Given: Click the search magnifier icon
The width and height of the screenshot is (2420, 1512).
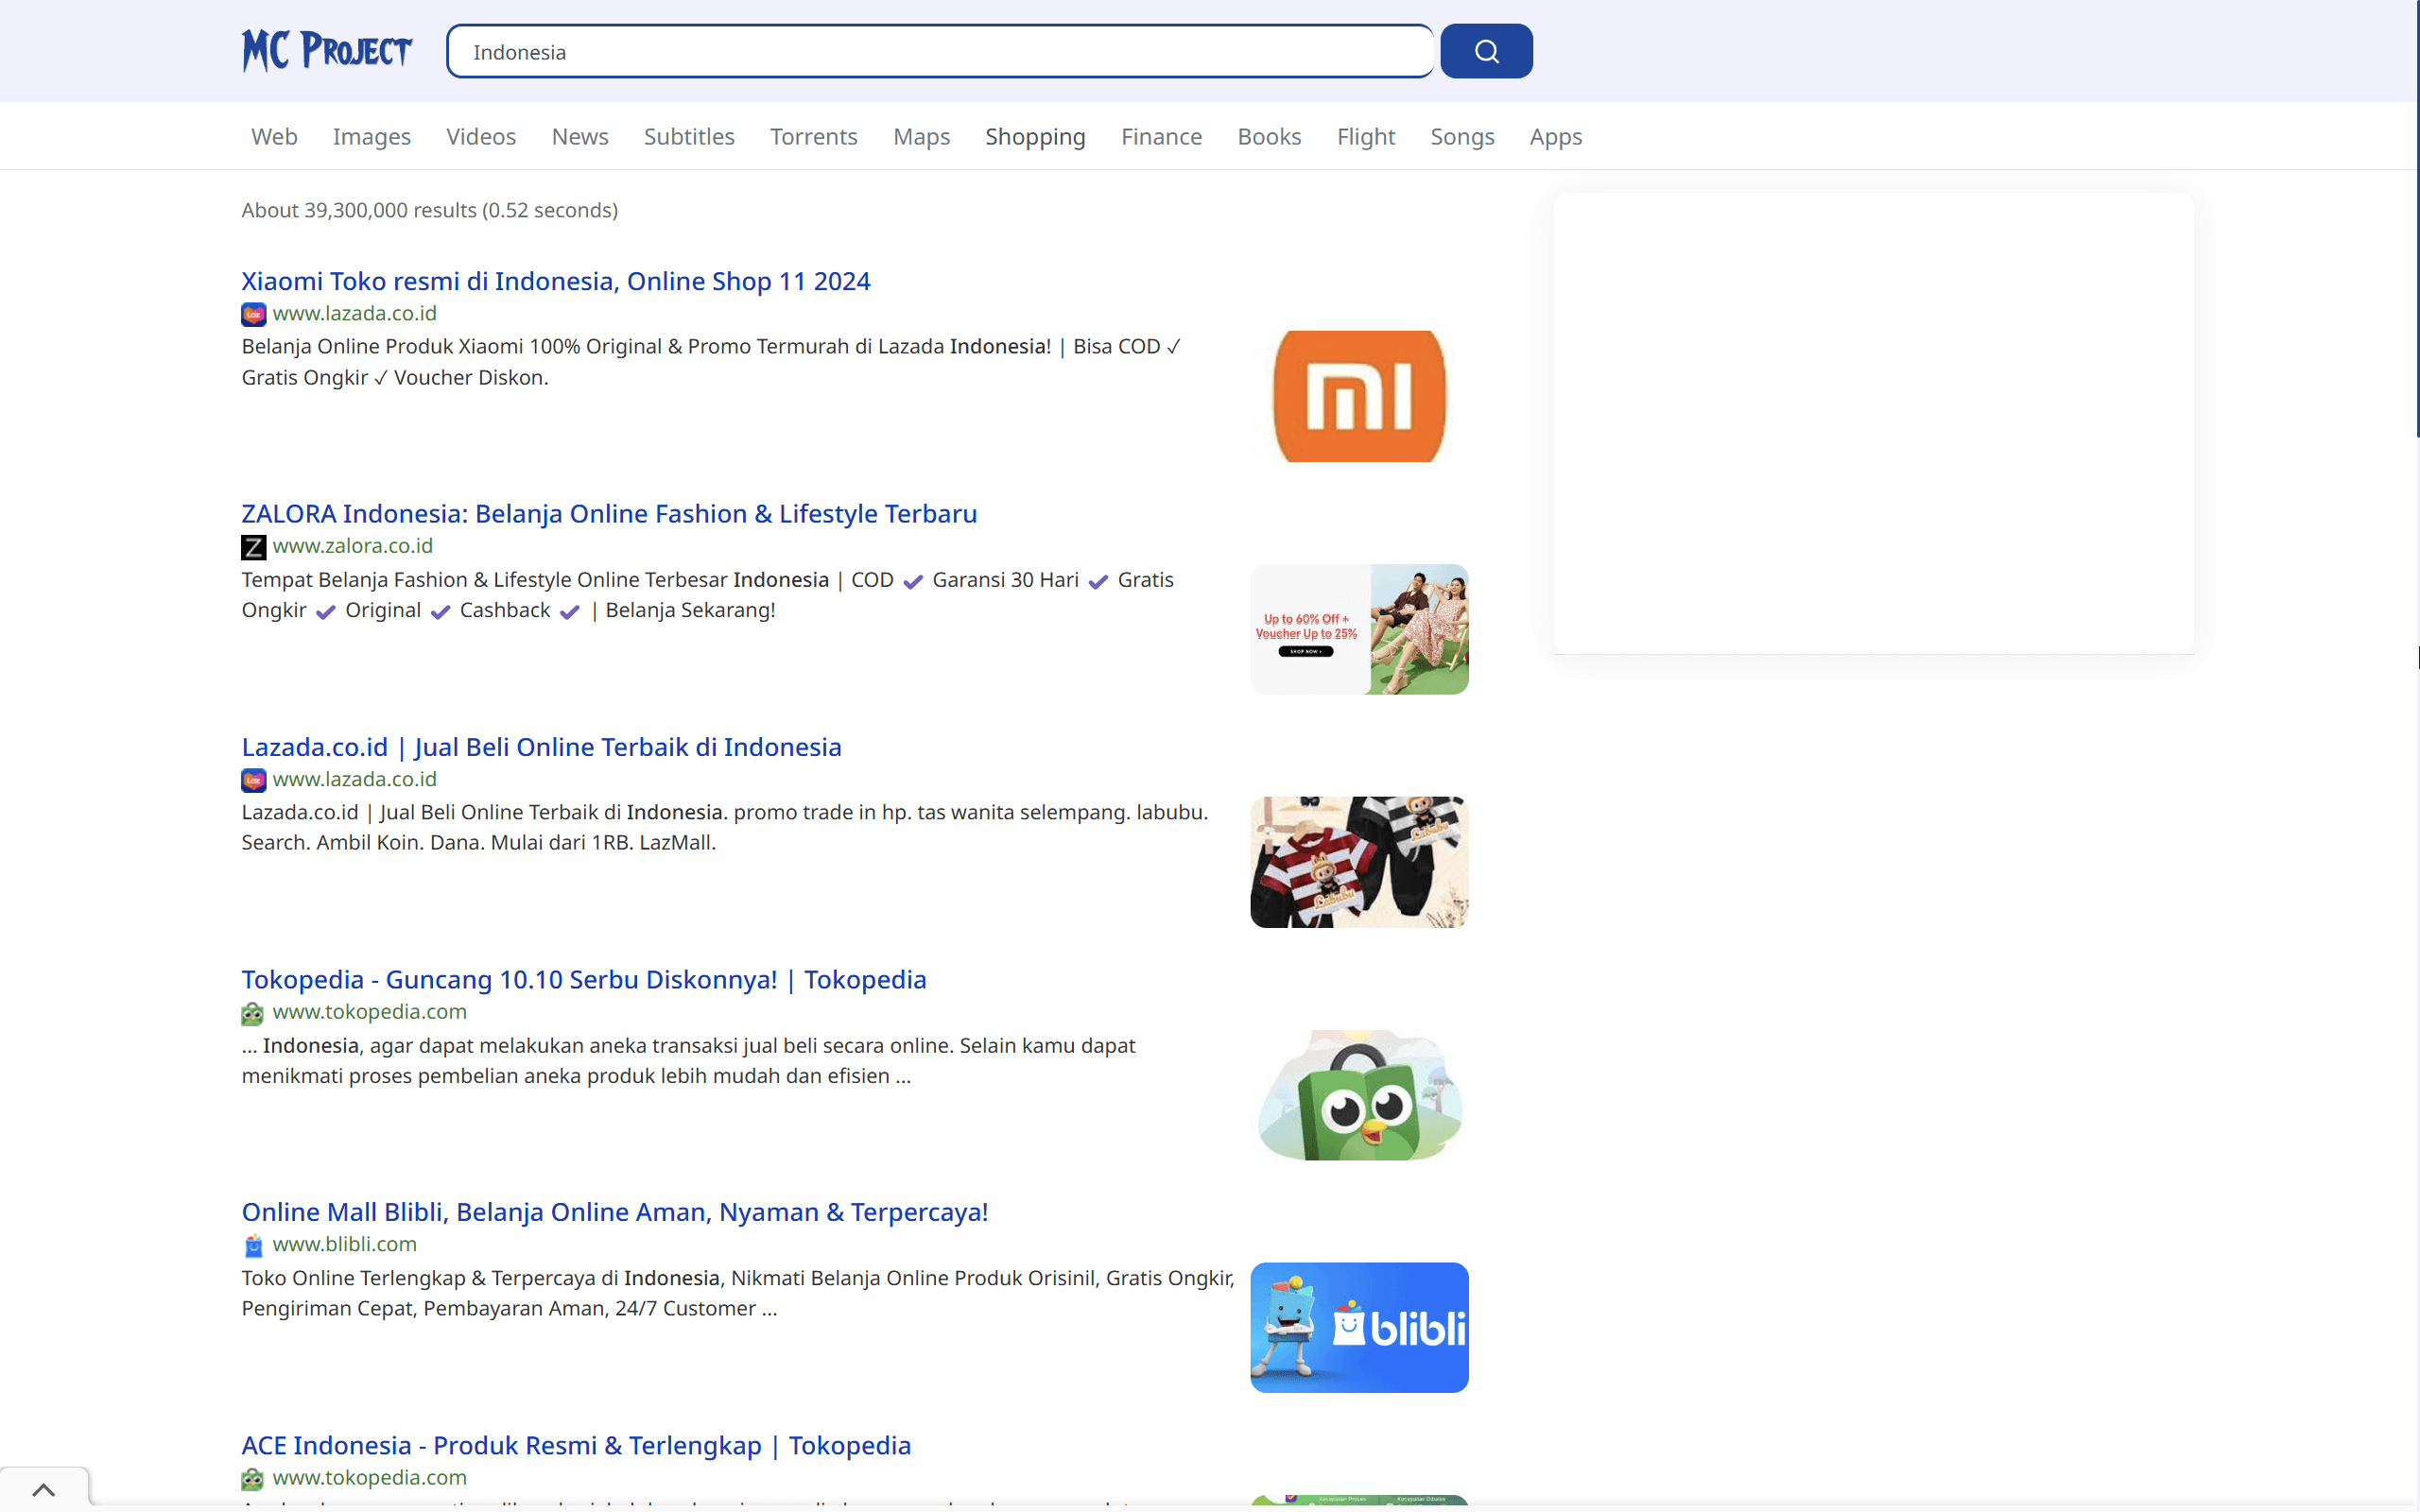Looking at the screenshot, I should [x=1485, y=50].
